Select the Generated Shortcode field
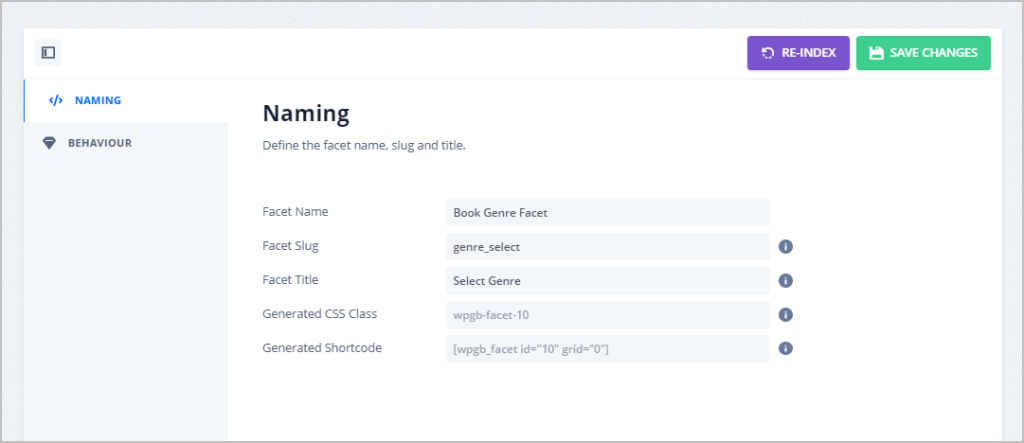The image size is (1024, 443). coord(608,349)
